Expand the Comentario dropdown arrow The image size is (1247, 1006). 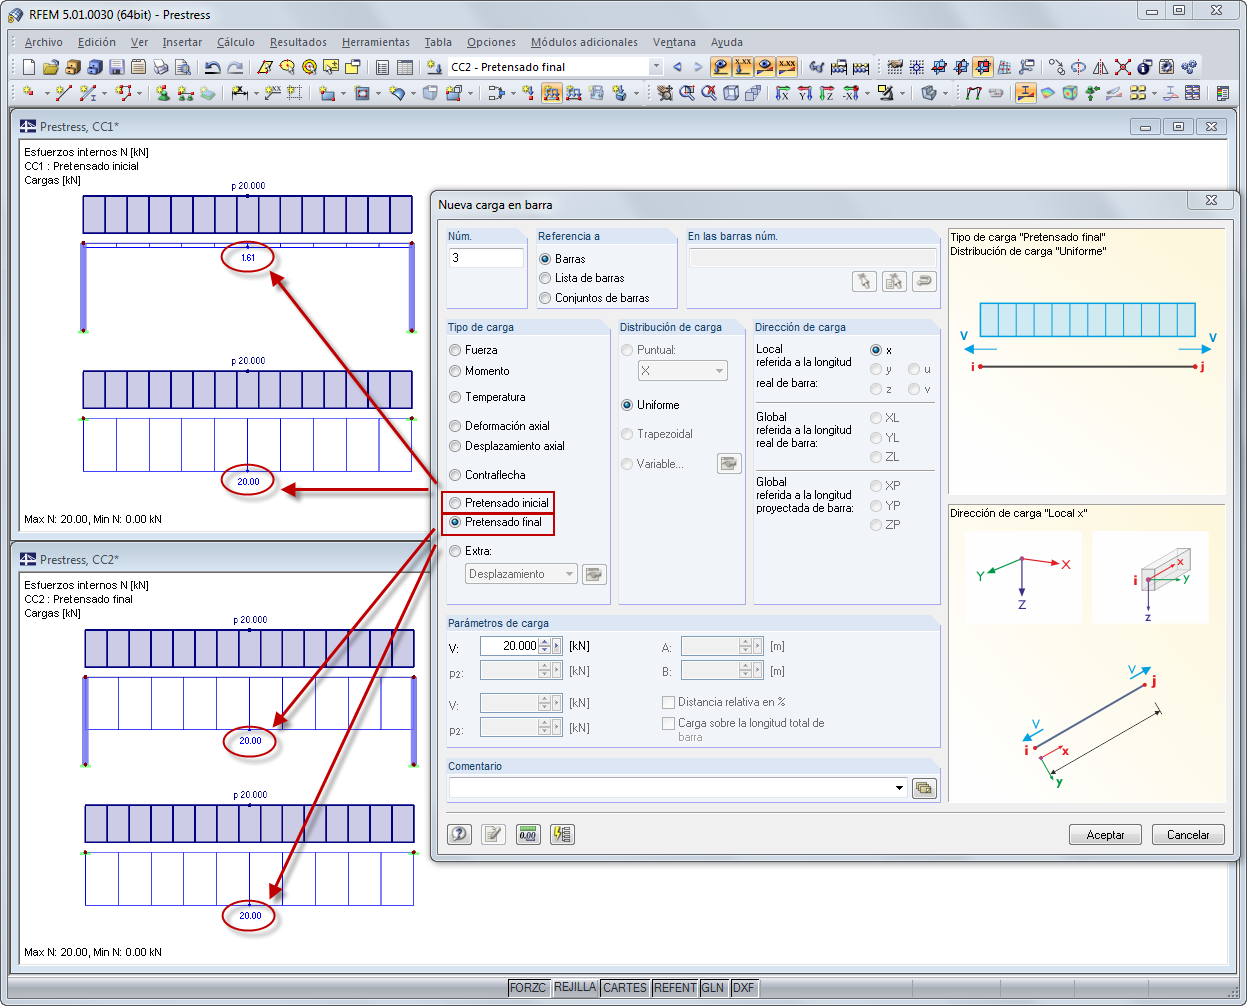click(899, 788)
